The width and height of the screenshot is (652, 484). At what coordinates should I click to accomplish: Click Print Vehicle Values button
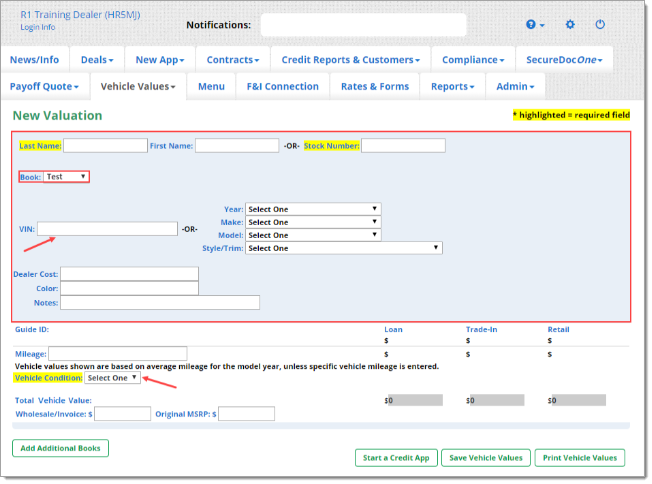pos(580,458)
